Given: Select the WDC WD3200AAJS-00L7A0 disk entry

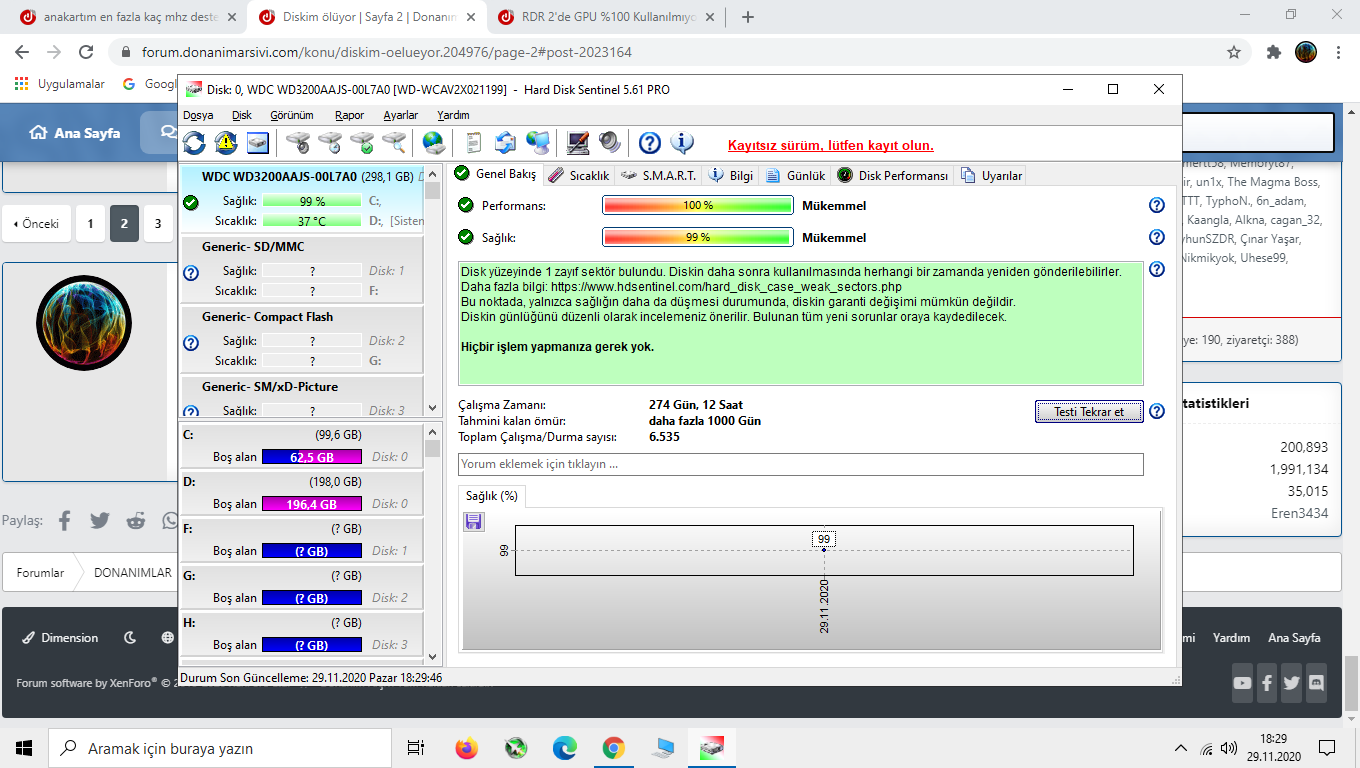Looking at the screenshot, I should pyautogui.click(x=302, y=198).
